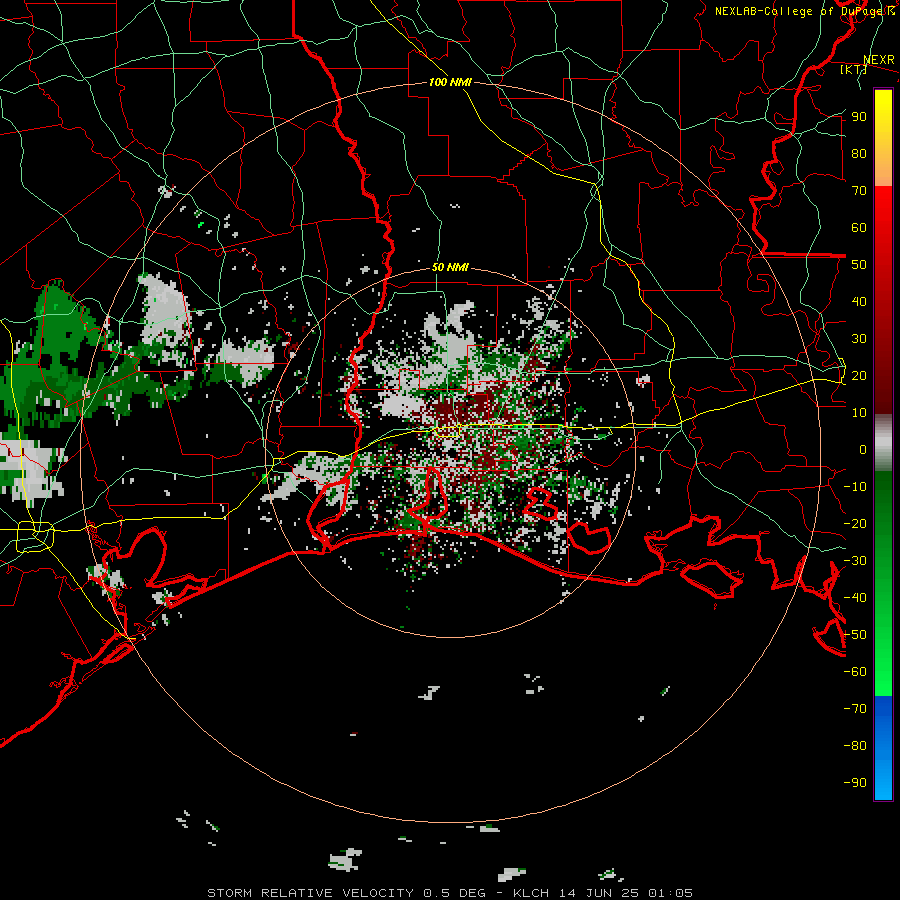
Task: Select the -10 value on velocity scale
Action: (x=855, y=487)
